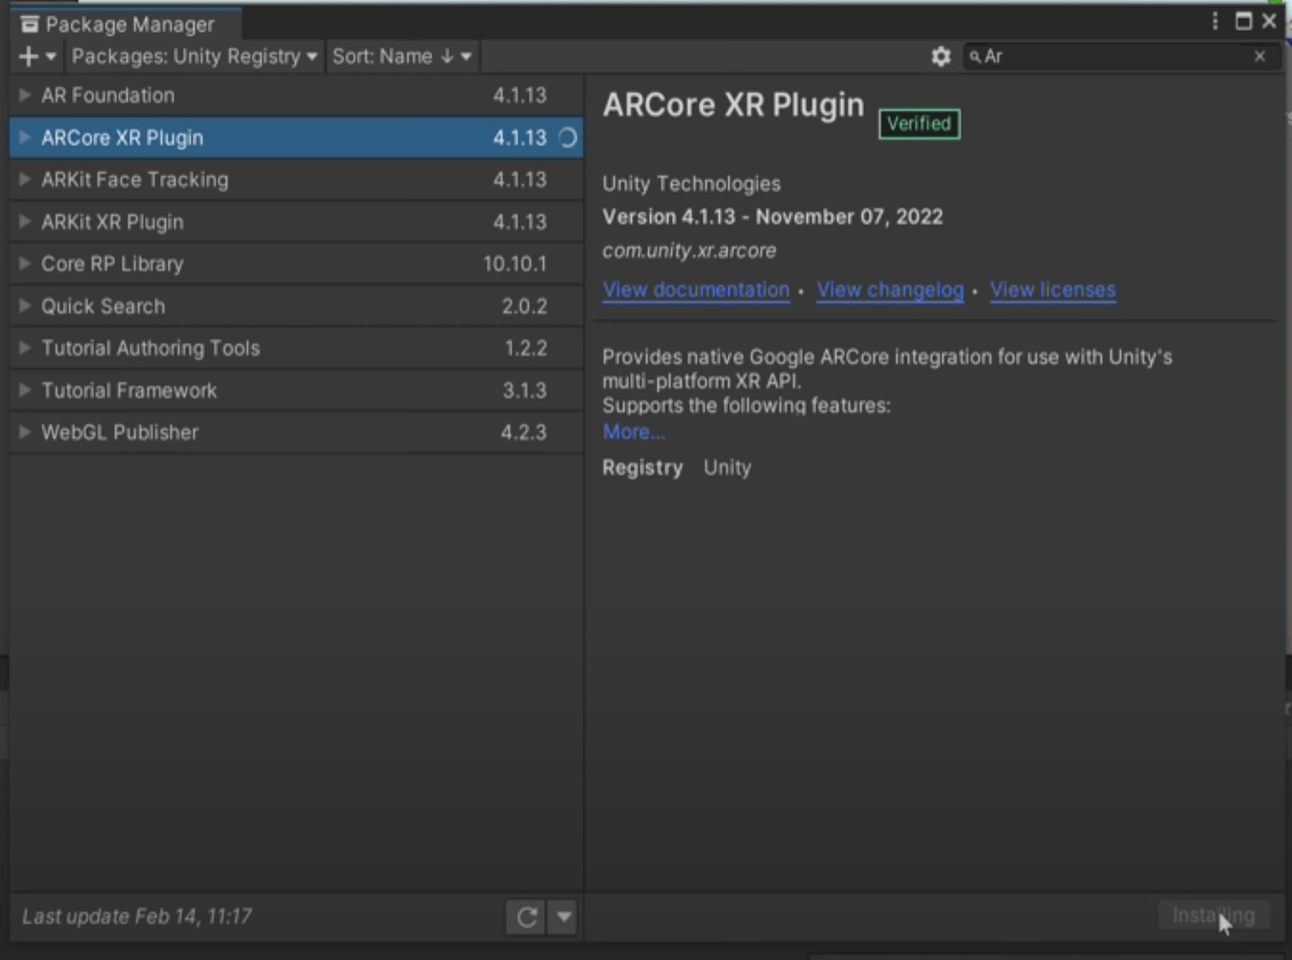Select the AR Foundation package
The image size is (1292, 960).
[296, 95]
